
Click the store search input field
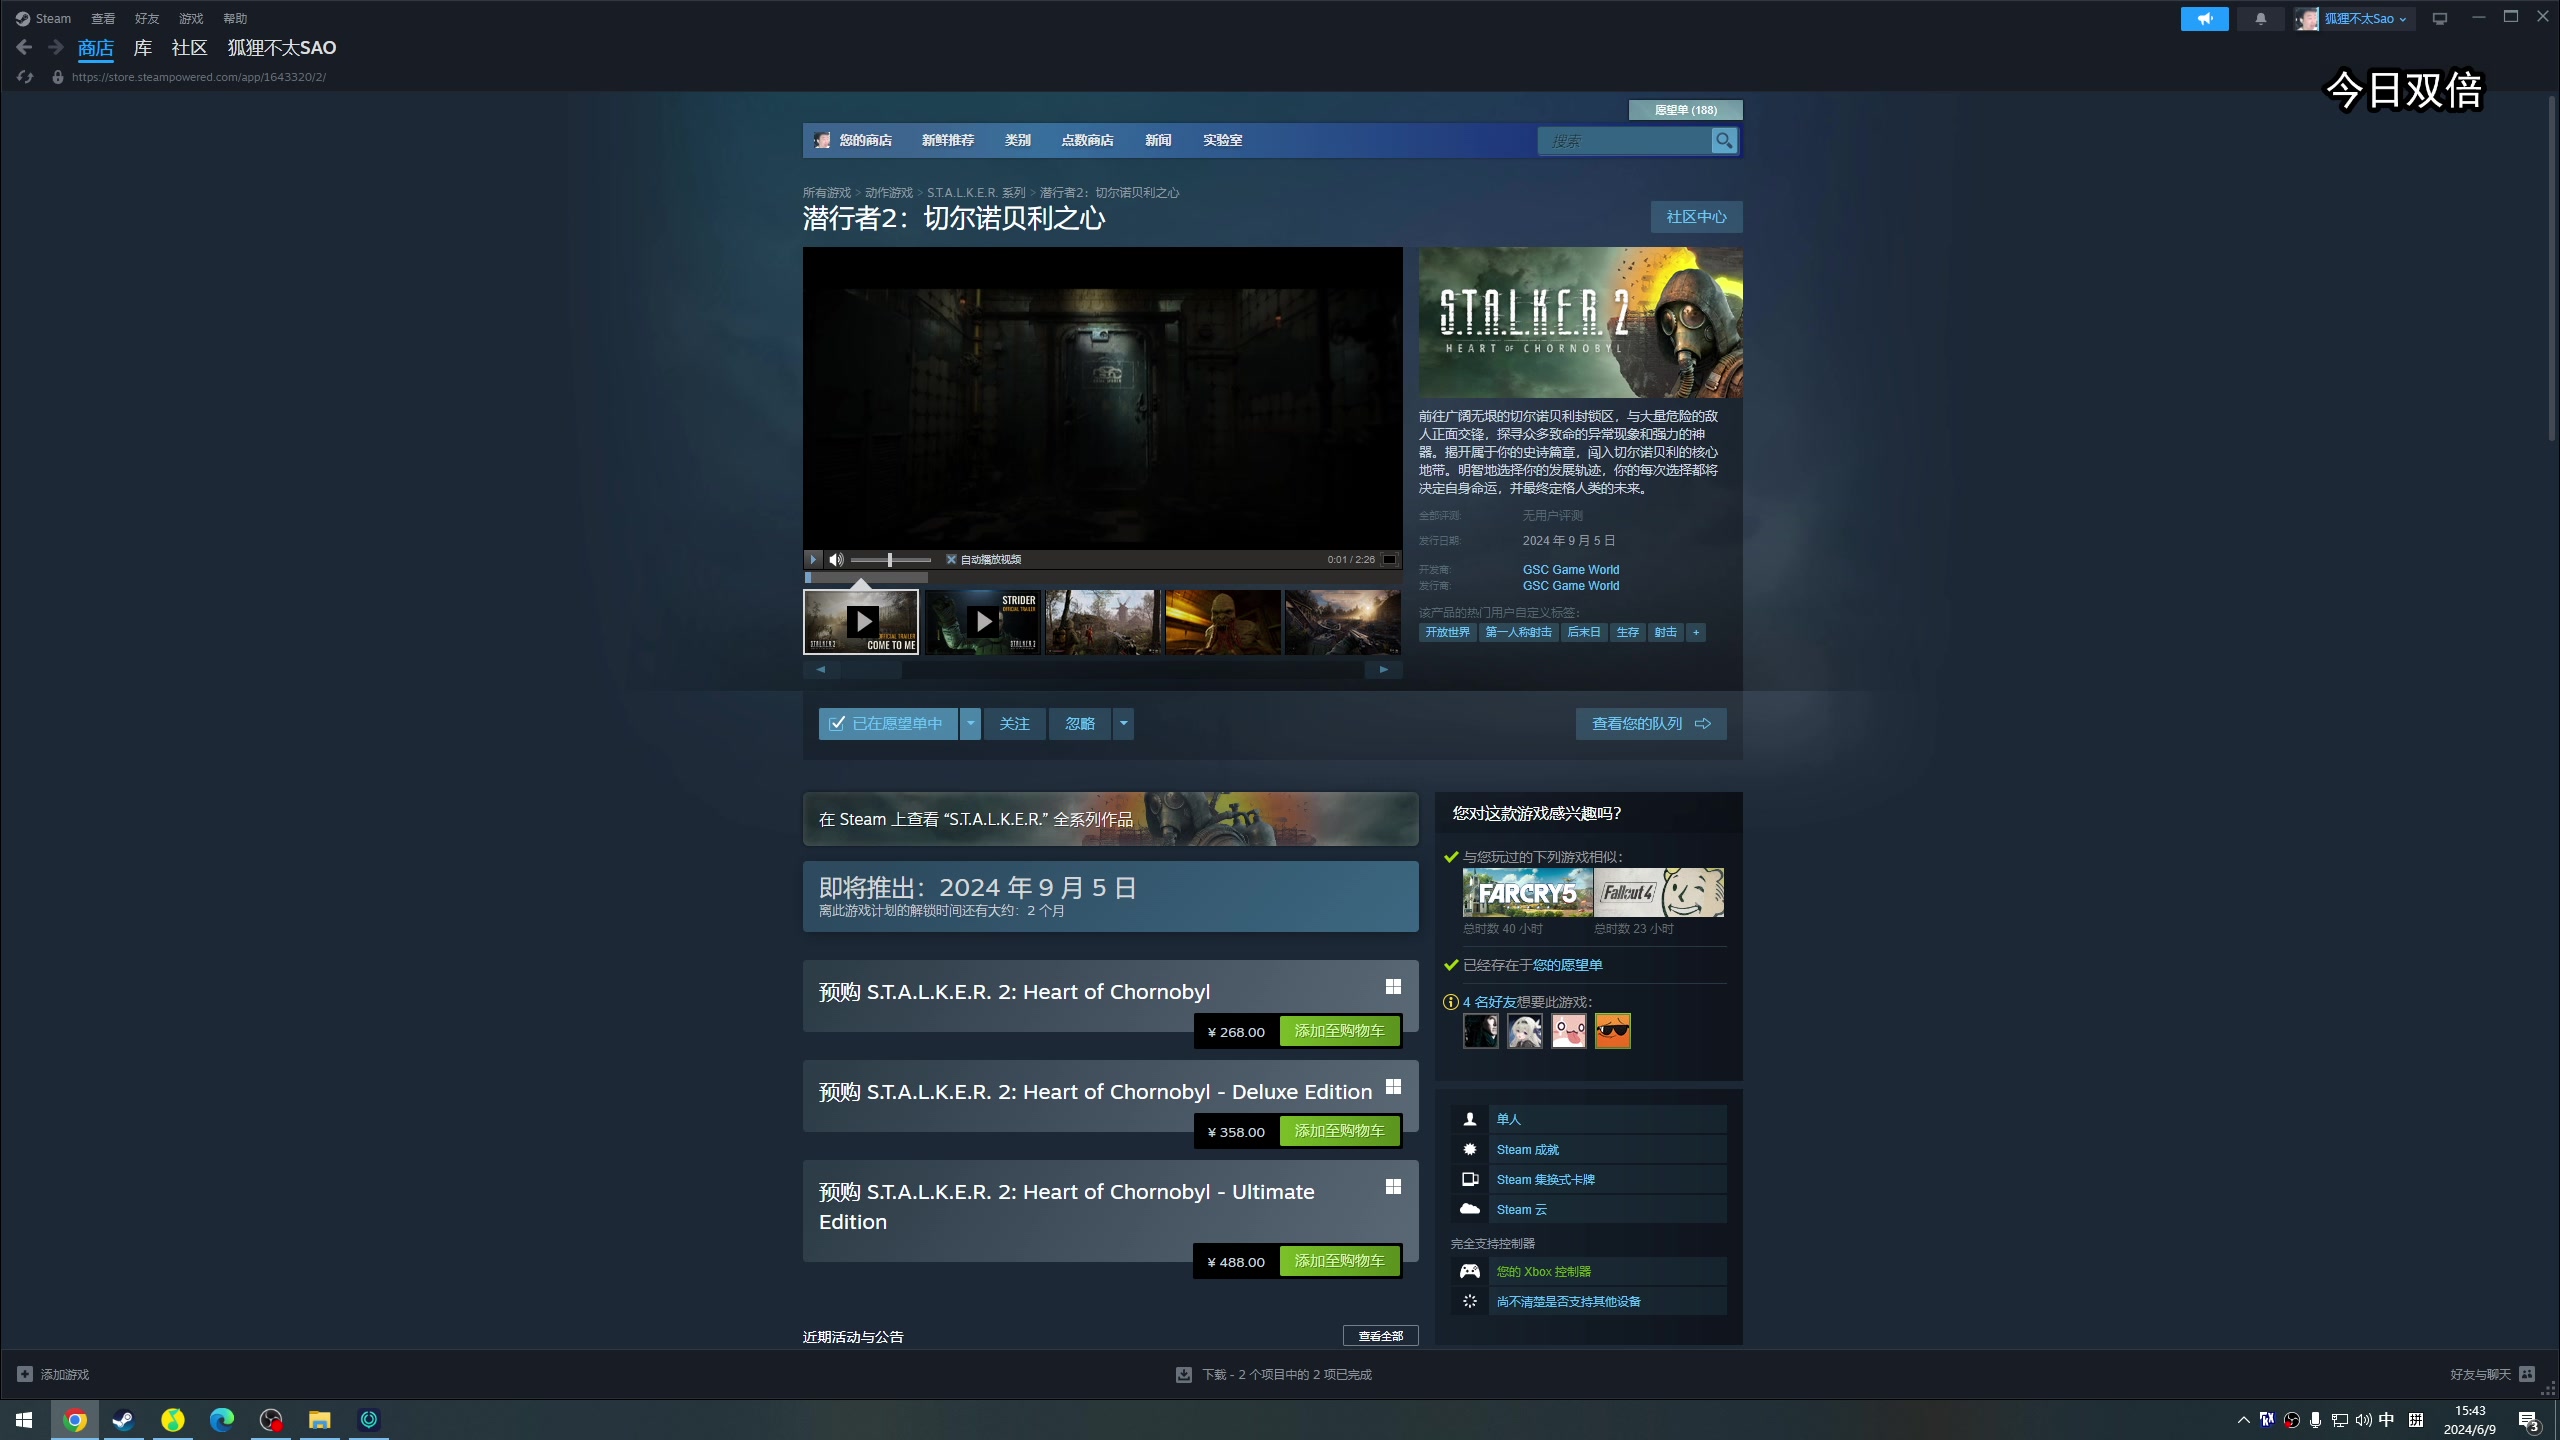pos(1625,141)
